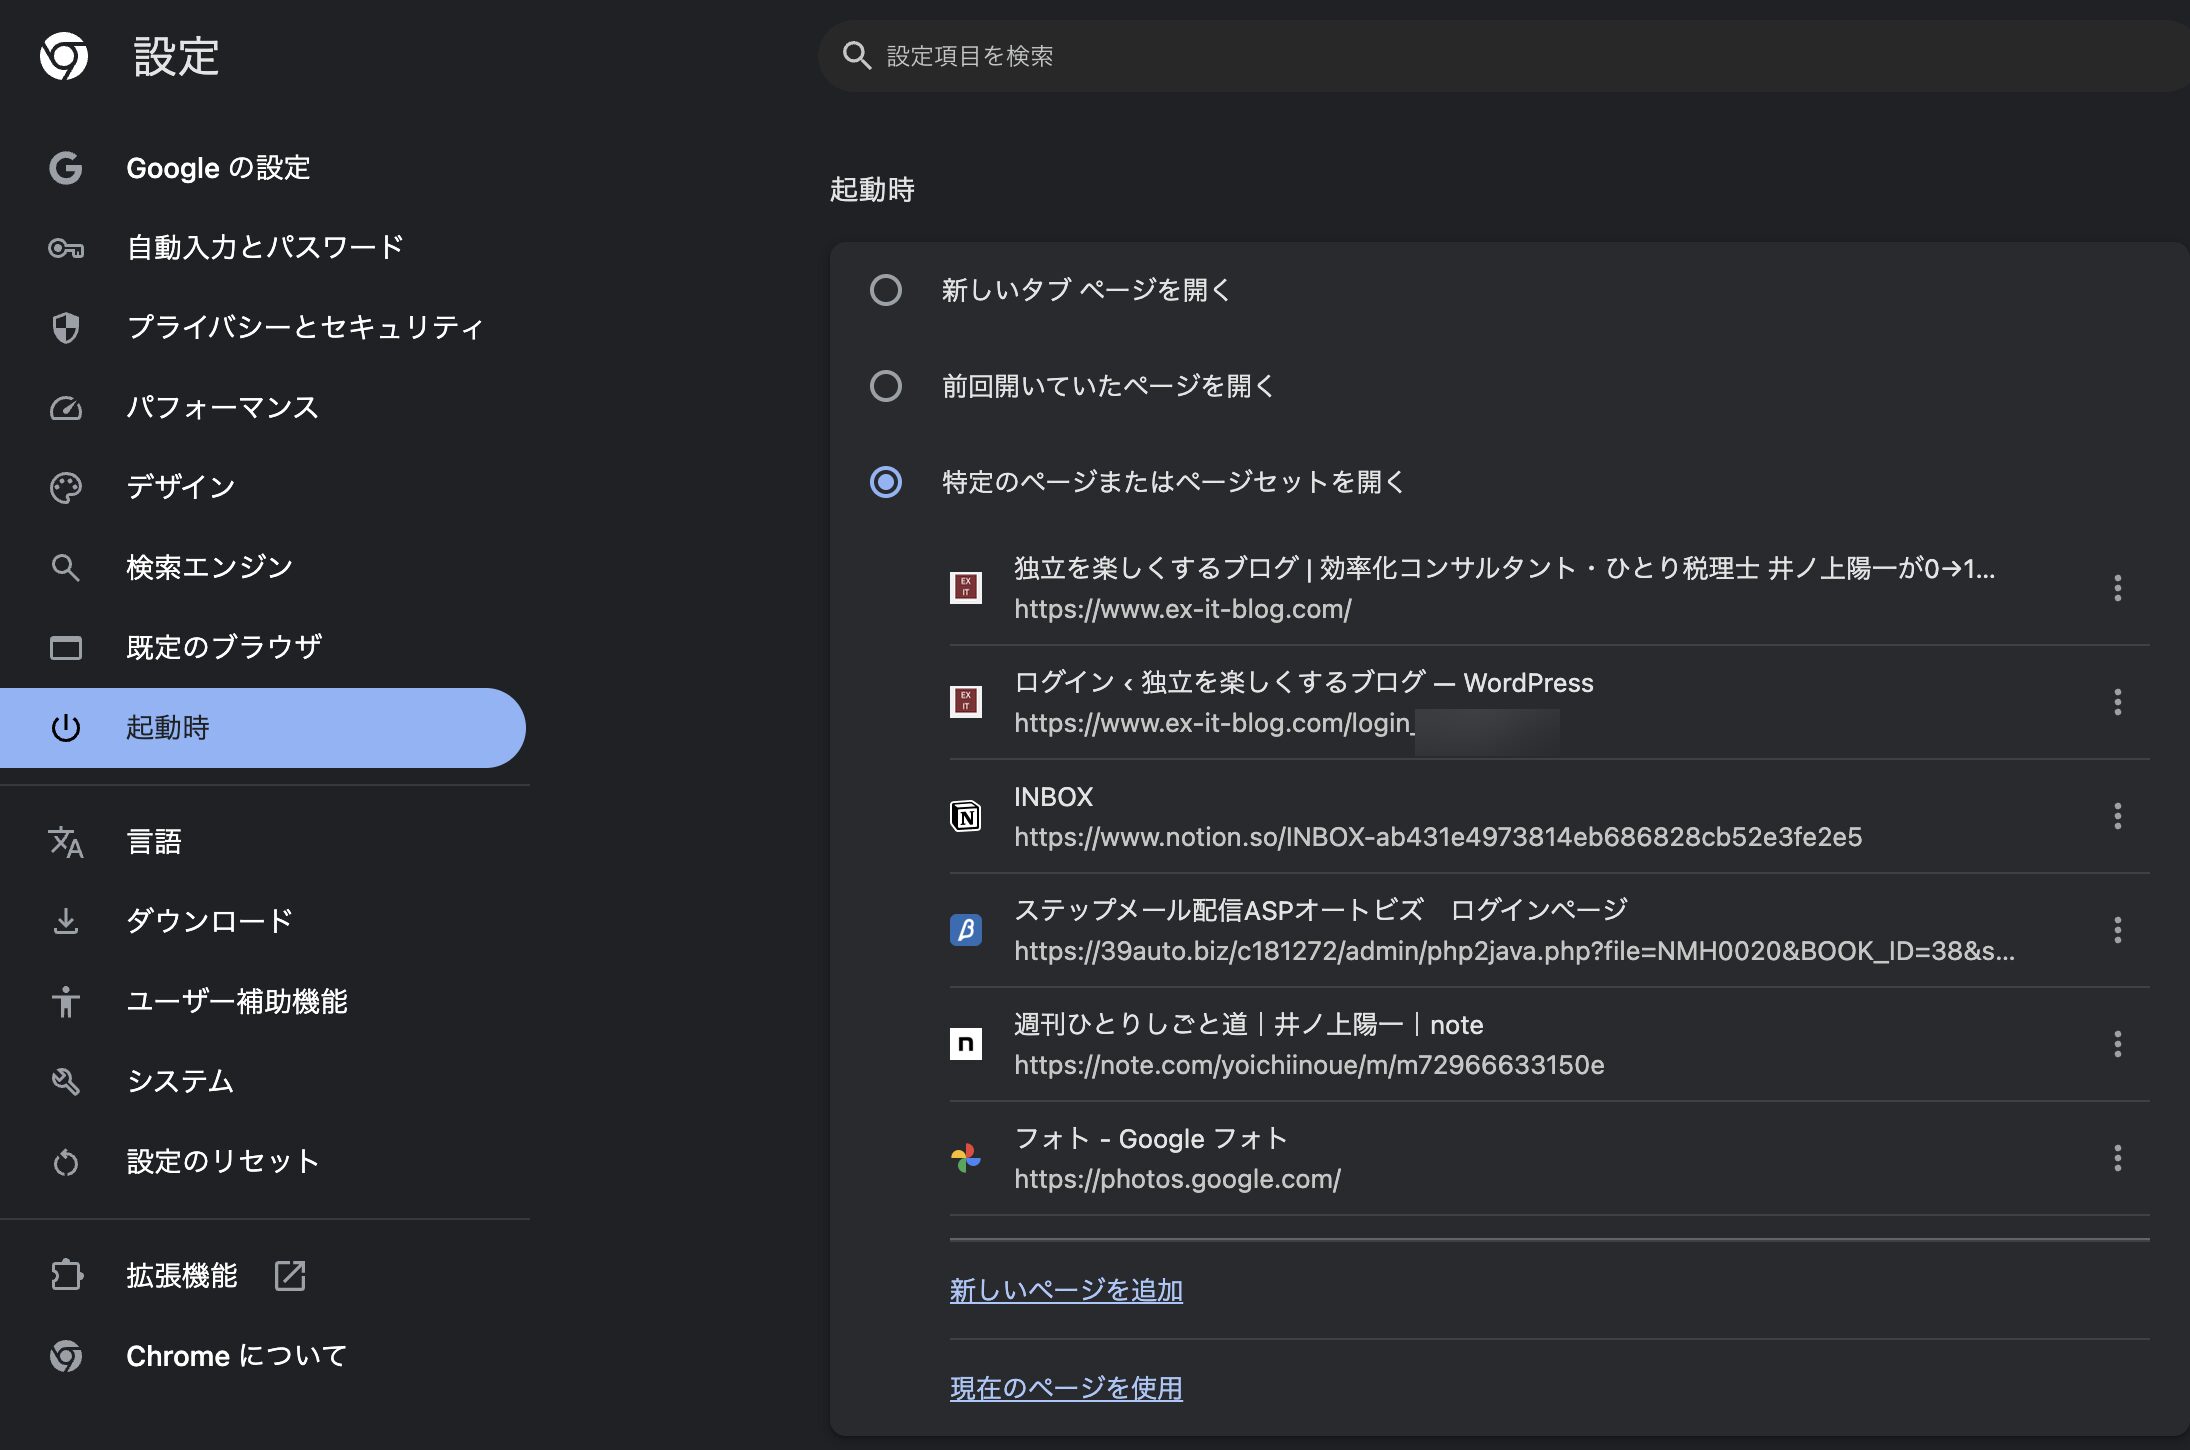Viewport: 2190px width, 1450px height.
Task: Select 前回開いていたページを開く radio button
Action: click(x=886, y=386)
